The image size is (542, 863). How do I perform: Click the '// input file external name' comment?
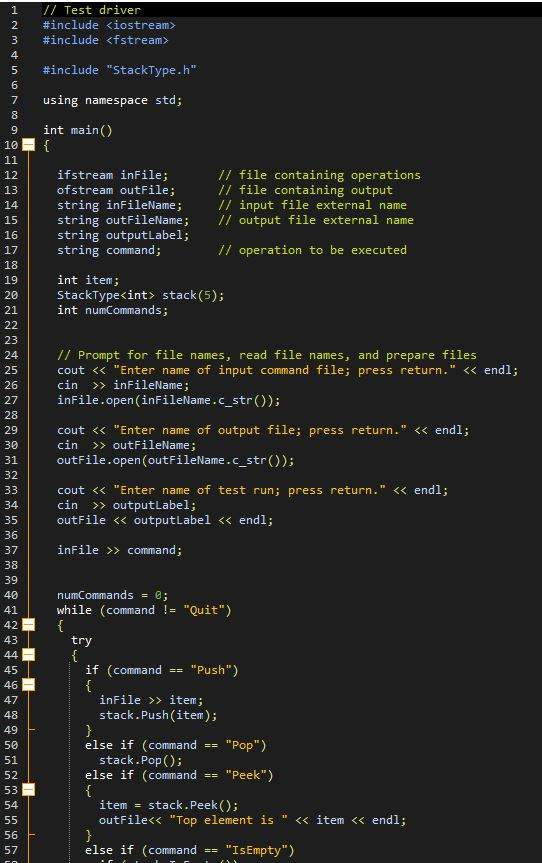(x=313, y=205)
